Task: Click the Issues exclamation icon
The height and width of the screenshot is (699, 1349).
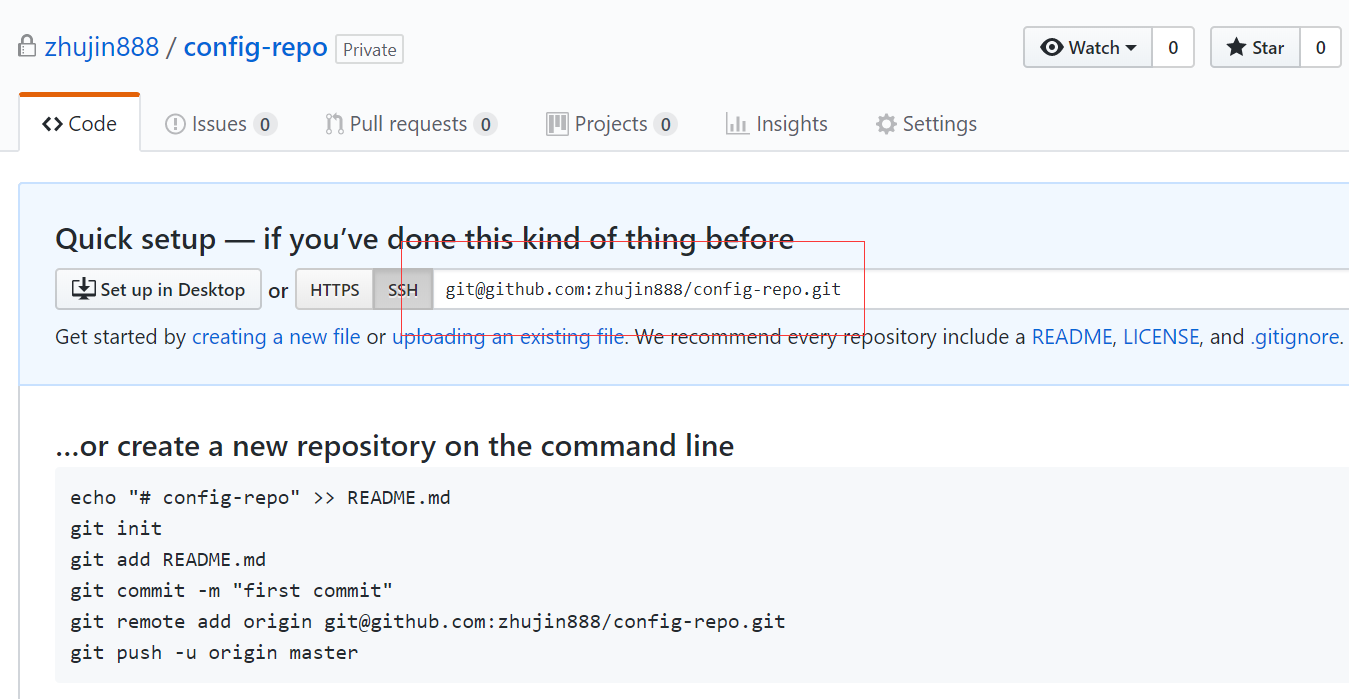Action: click(x=175, y=124)
